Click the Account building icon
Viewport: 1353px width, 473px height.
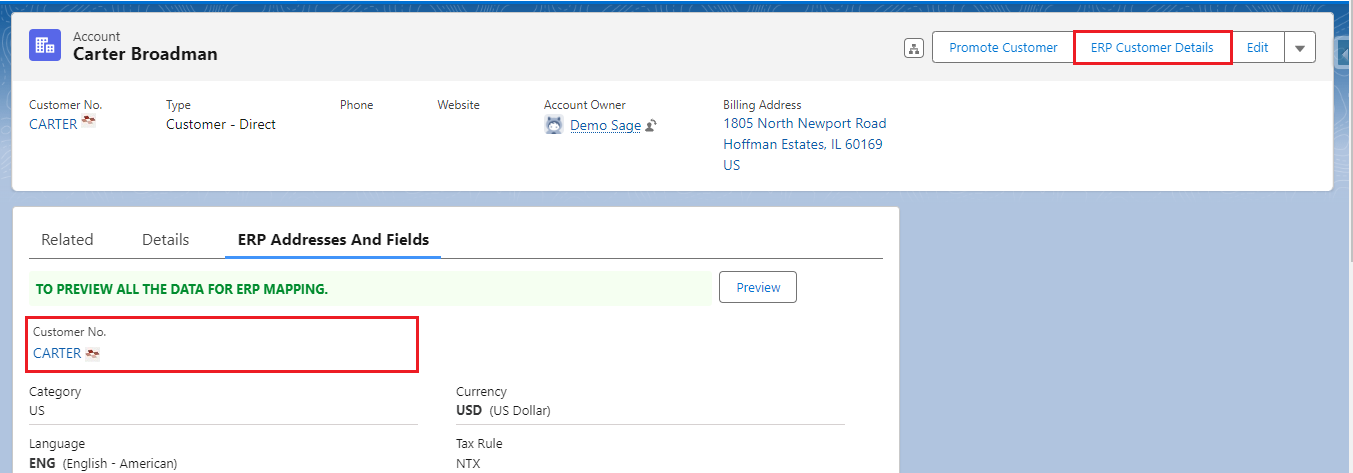(x=45, y=46)
